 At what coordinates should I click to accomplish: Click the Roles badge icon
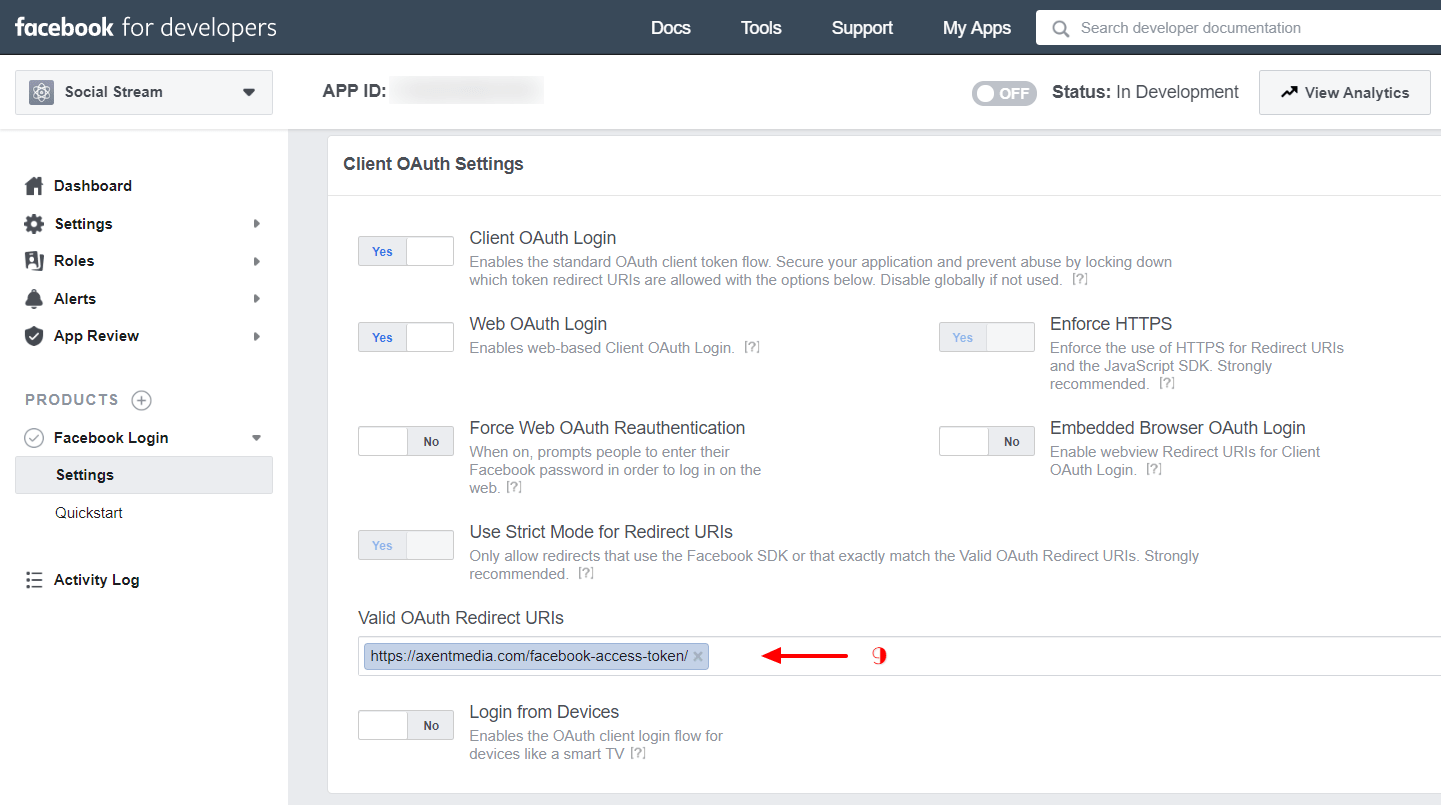(35, 261)
